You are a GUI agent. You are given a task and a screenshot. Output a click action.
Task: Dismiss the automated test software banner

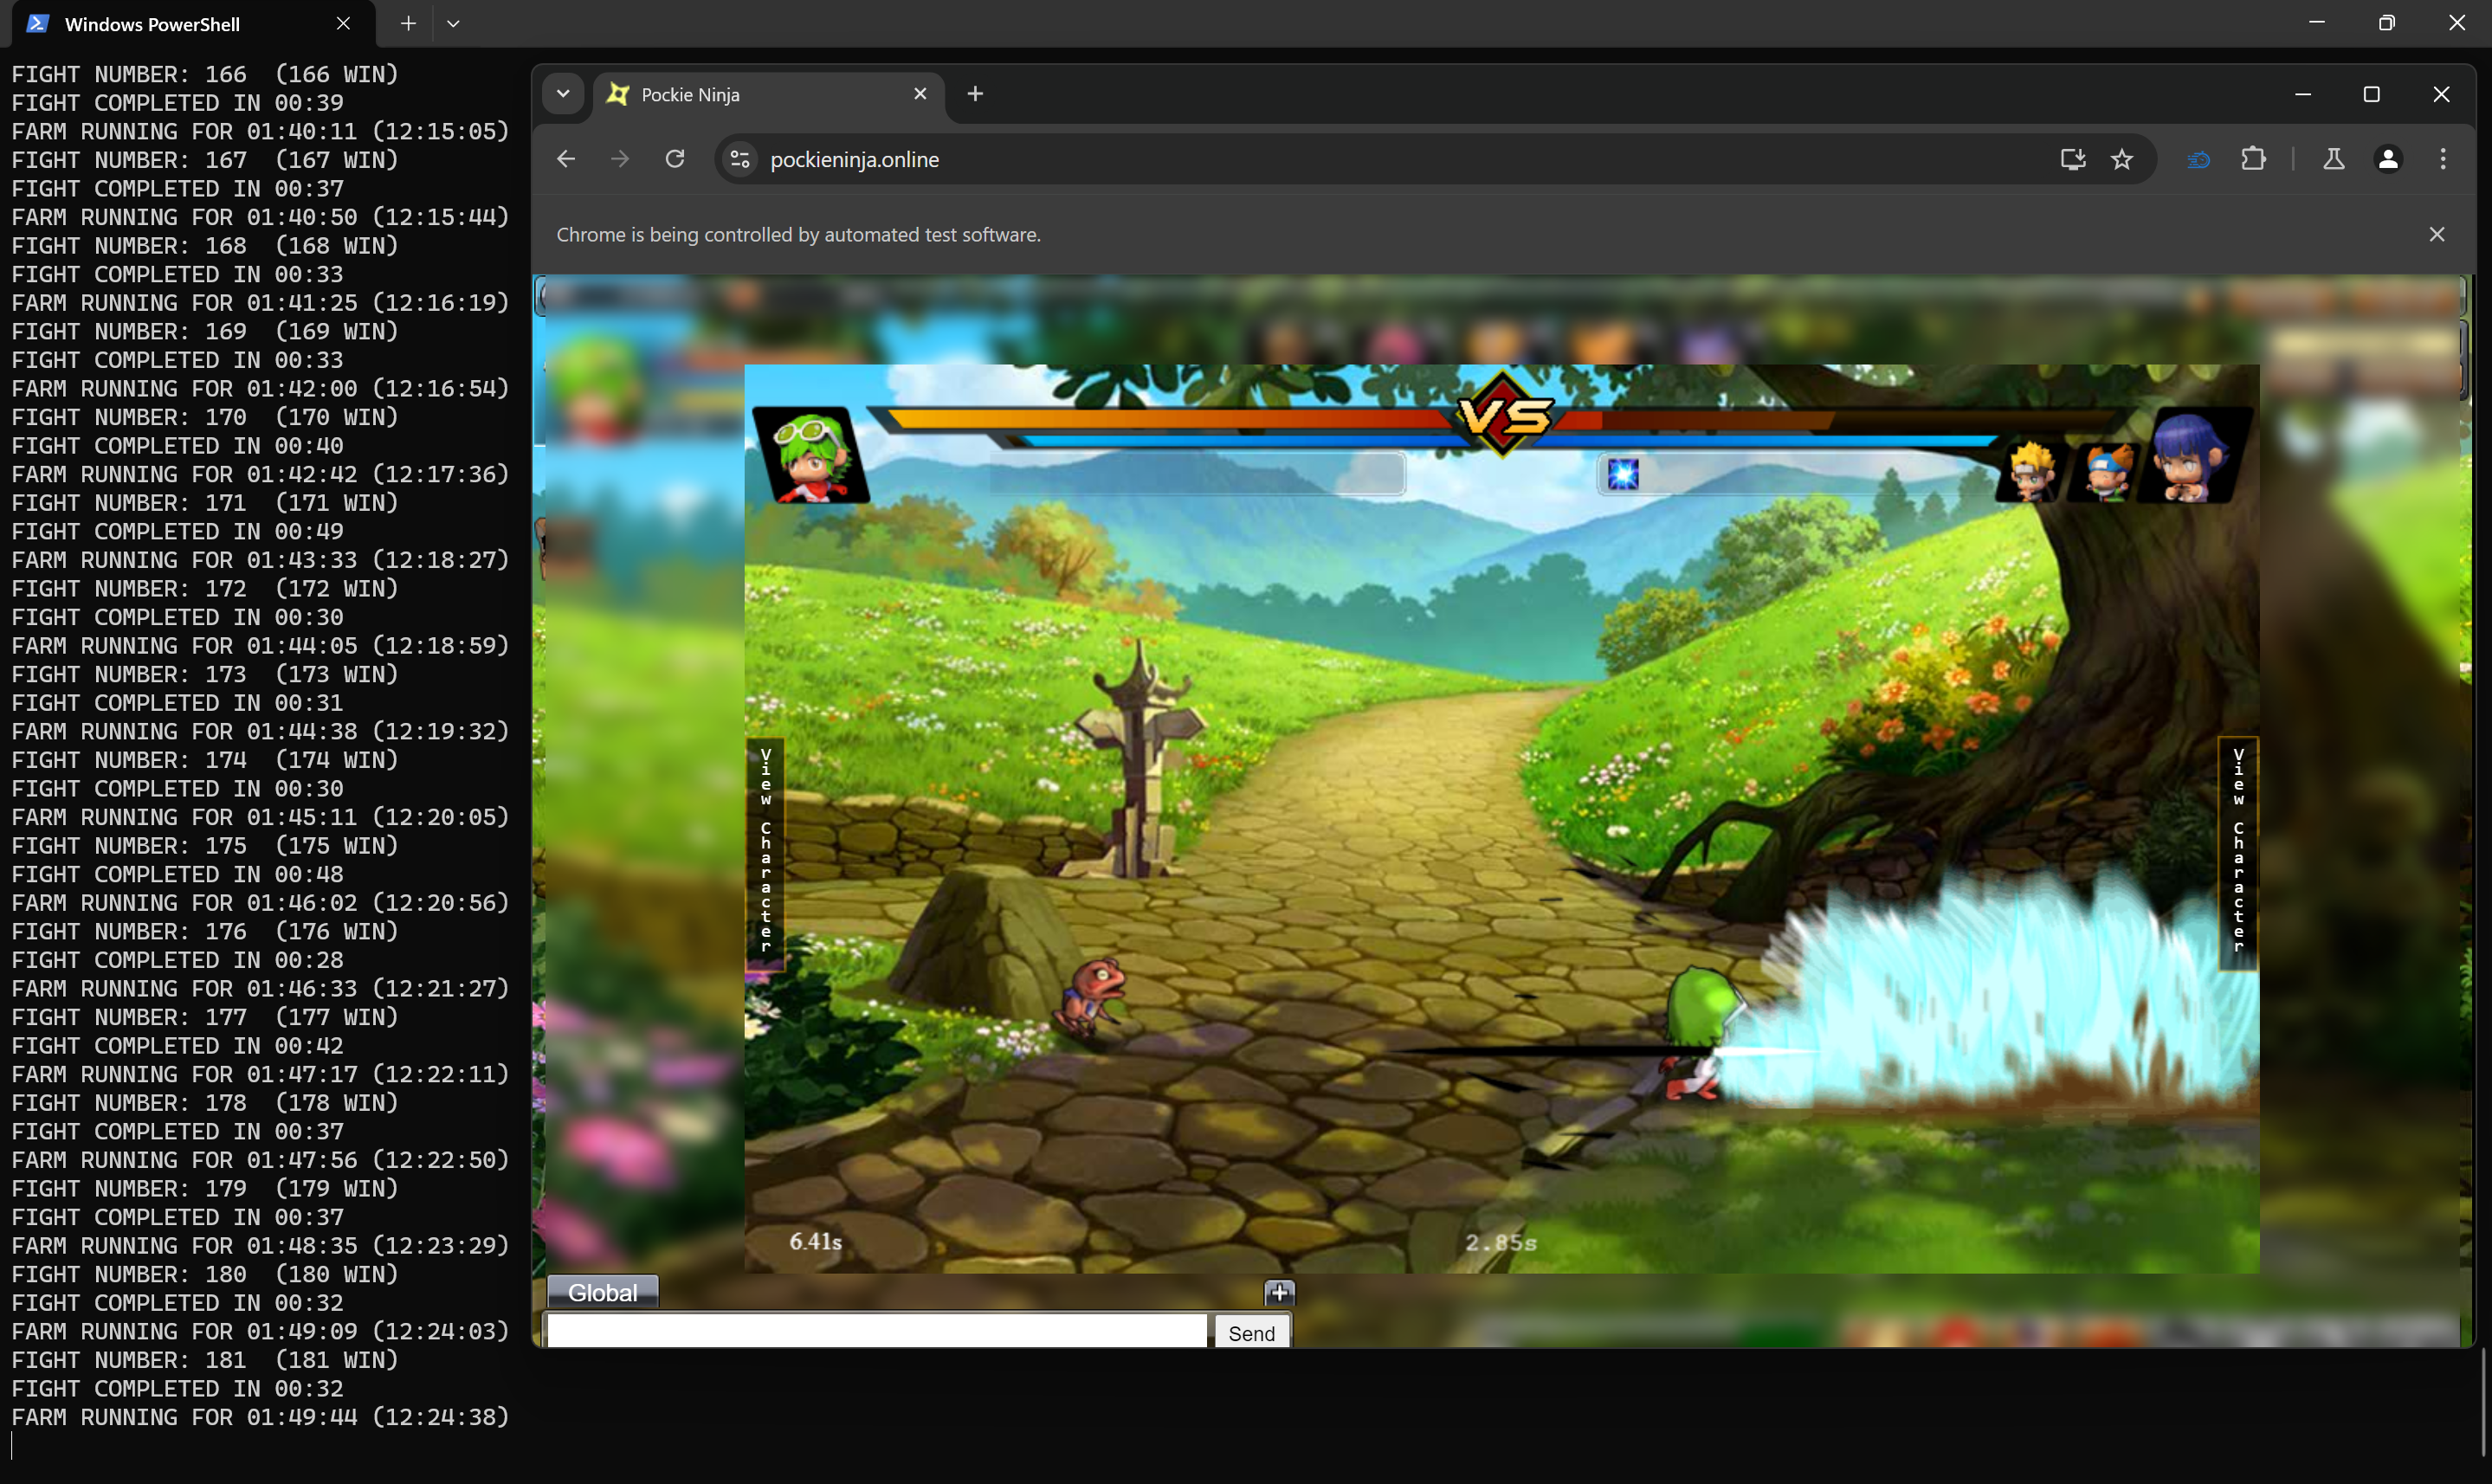(x=2437, y=234)
